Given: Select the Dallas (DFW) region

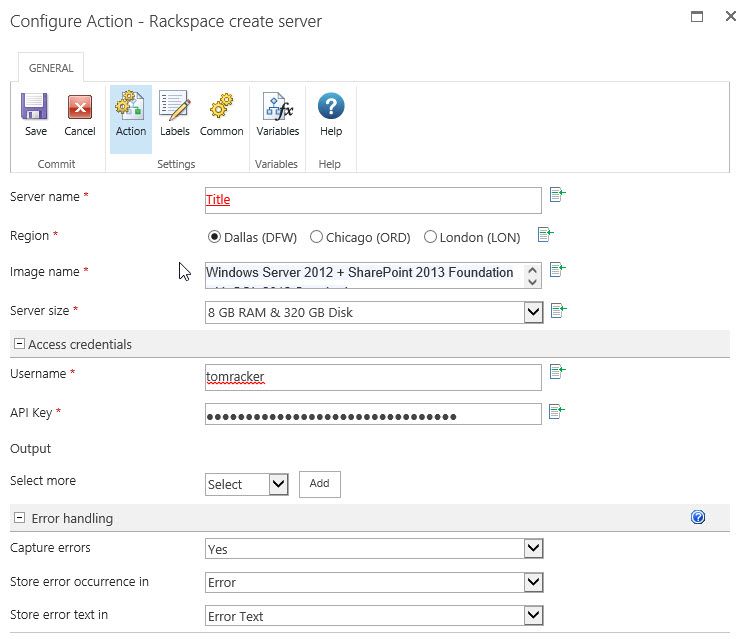Looking at the screenshot, I should tap(214, 236).
